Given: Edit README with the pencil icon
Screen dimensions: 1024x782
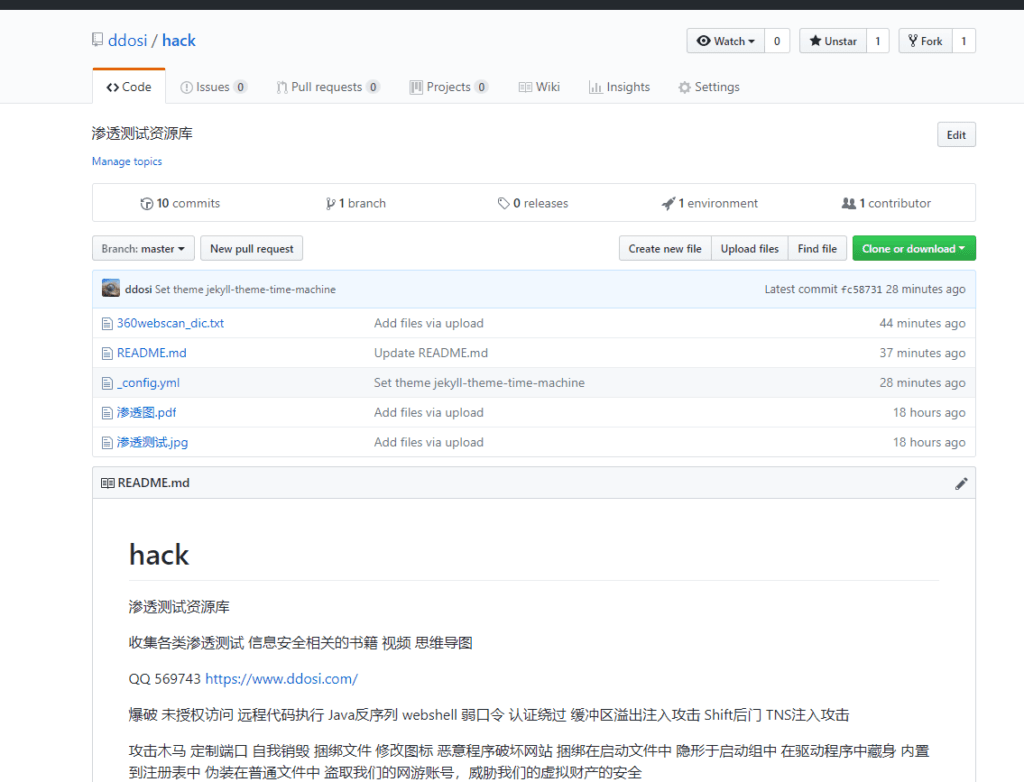Looking at the screenshot, I should pos(961,483).
